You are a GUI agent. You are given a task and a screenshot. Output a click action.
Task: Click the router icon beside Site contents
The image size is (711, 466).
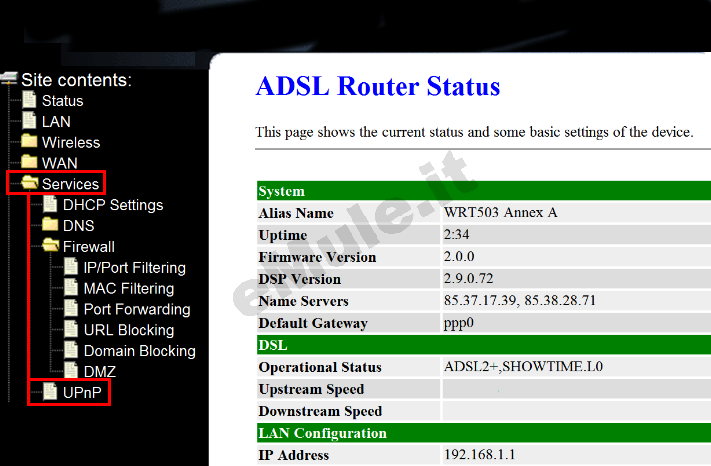(9, 78)
